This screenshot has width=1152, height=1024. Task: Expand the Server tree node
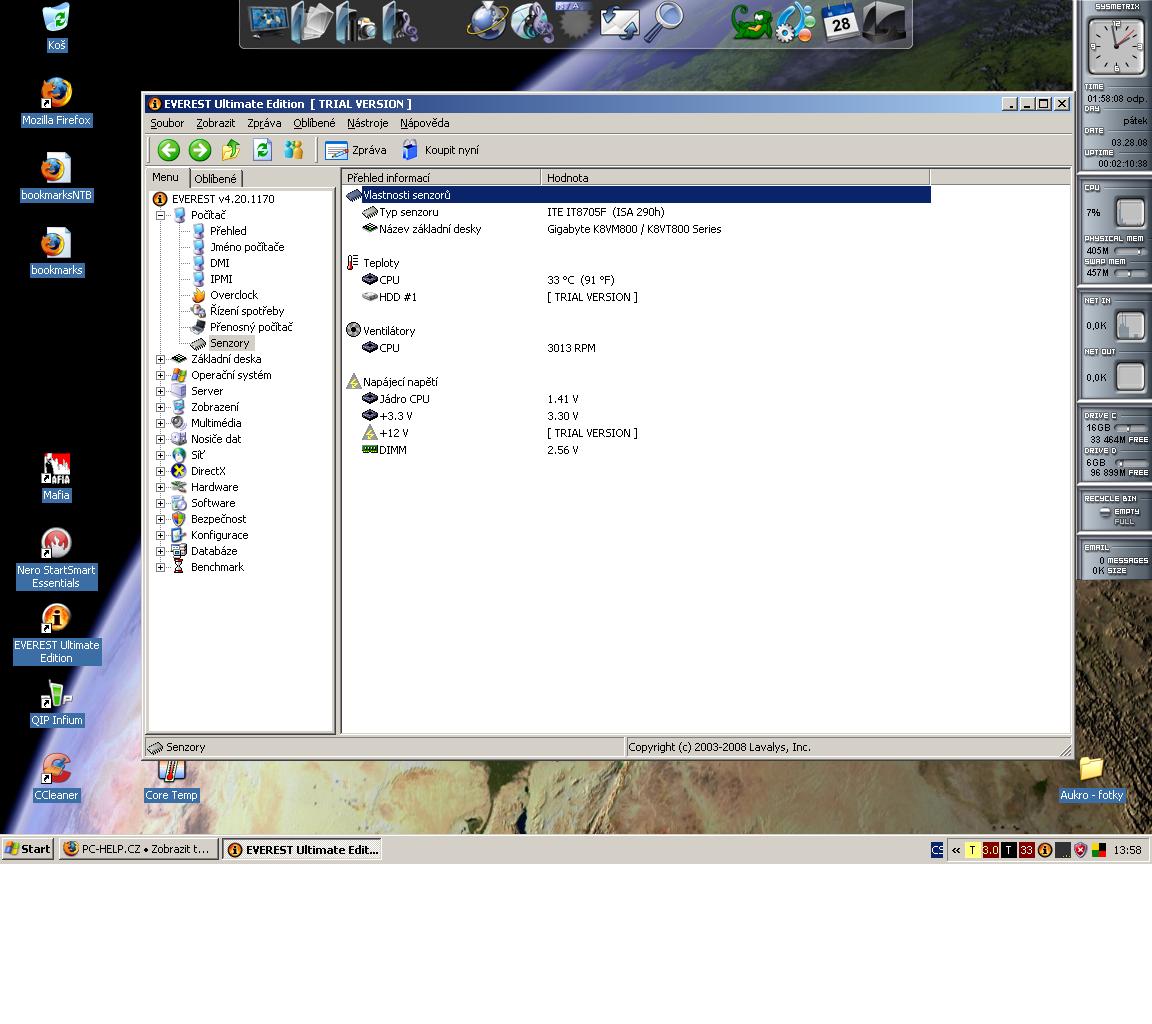click(x=160, y=392)
